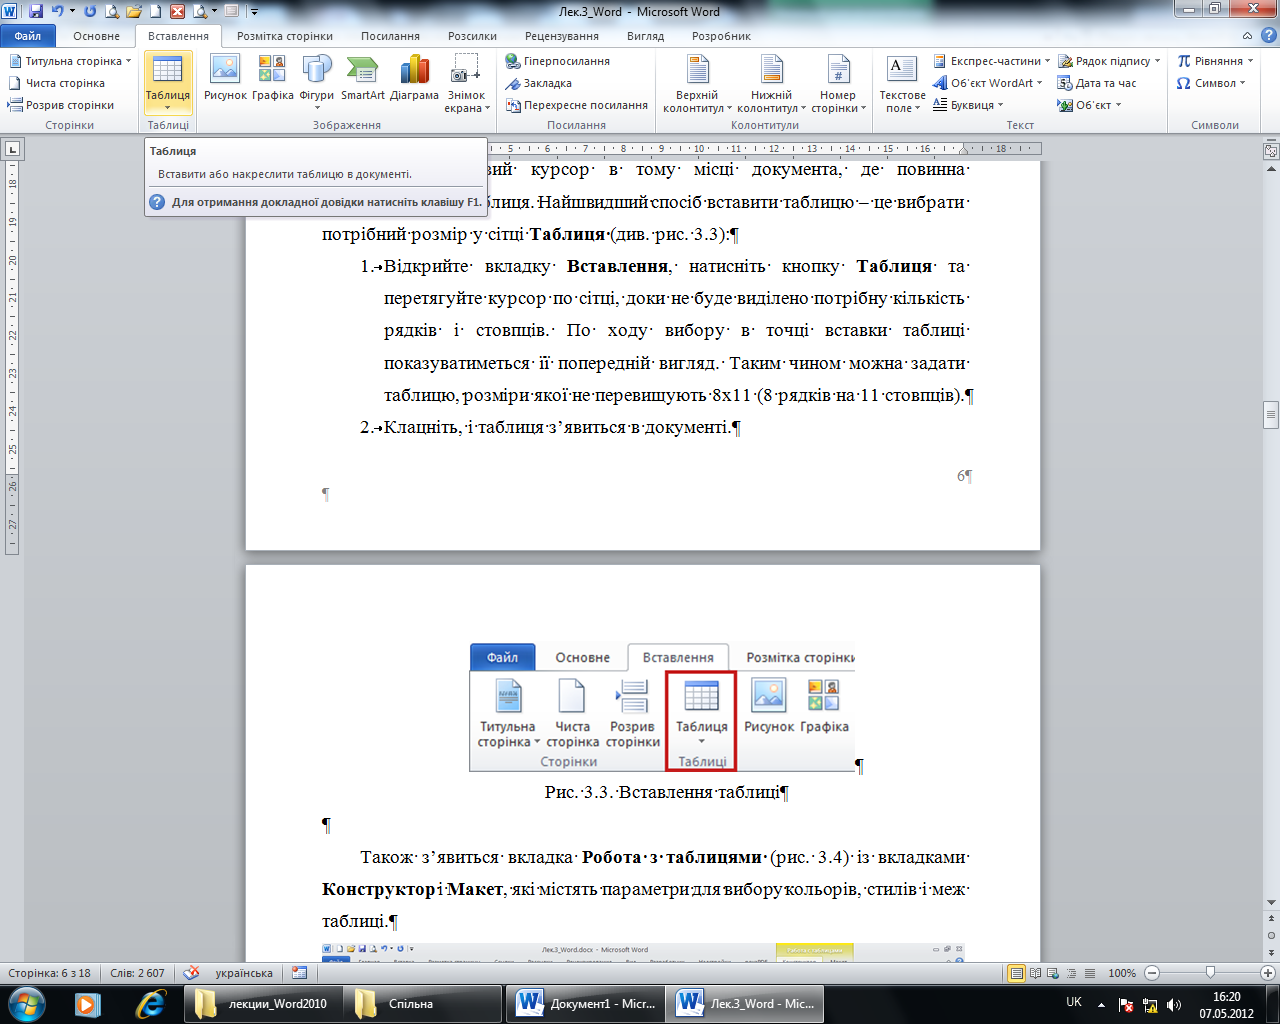Viewport: 1280px width, 1024px height.
Task: Click the volume icon in system tray
Action: coord(1175,1005)
